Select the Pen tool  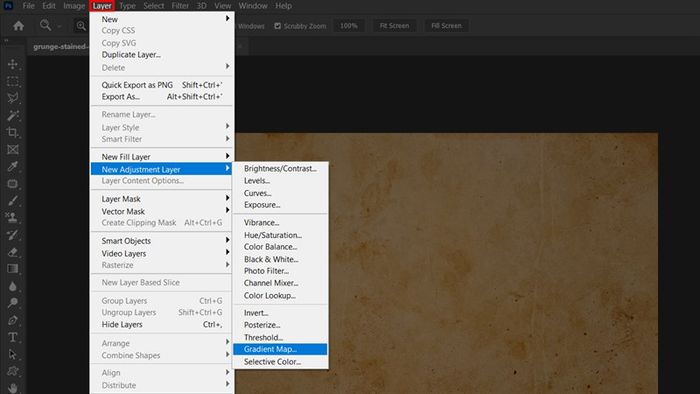tap(12, 320)
